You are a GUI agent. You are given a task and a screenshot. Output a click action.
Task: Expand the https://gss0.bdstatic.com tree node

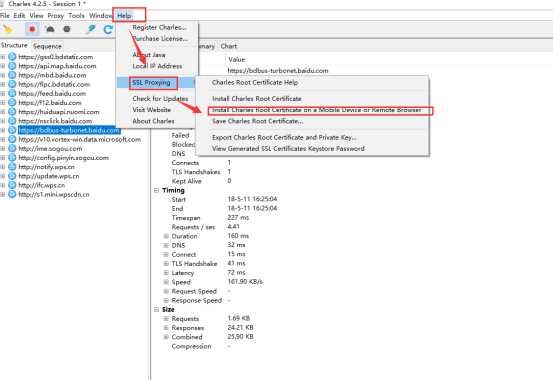tap(3, 57)
